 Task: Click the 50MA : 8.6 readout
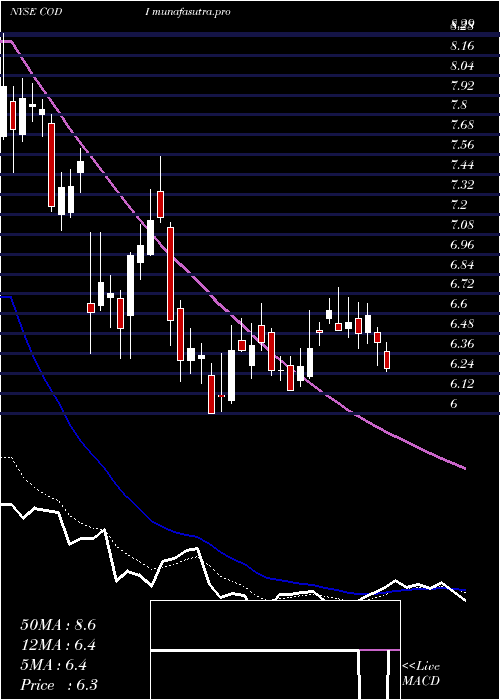coord(58,625)
